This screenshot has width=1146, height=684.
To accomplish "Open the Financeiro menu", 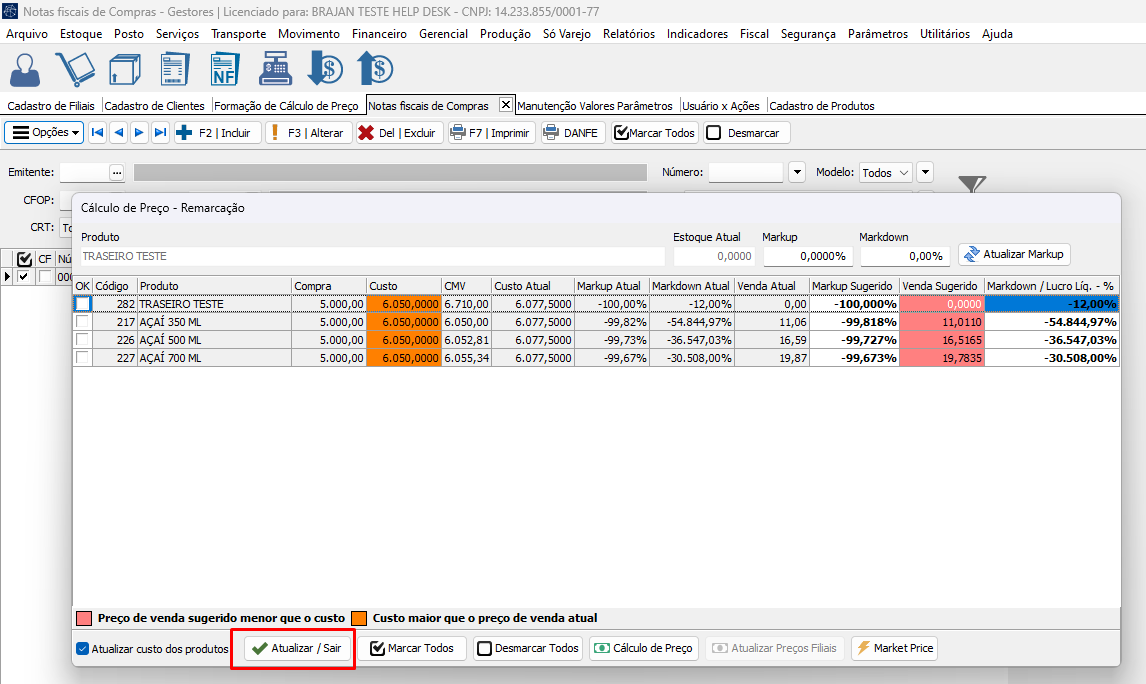I will (x=379, y=33).
